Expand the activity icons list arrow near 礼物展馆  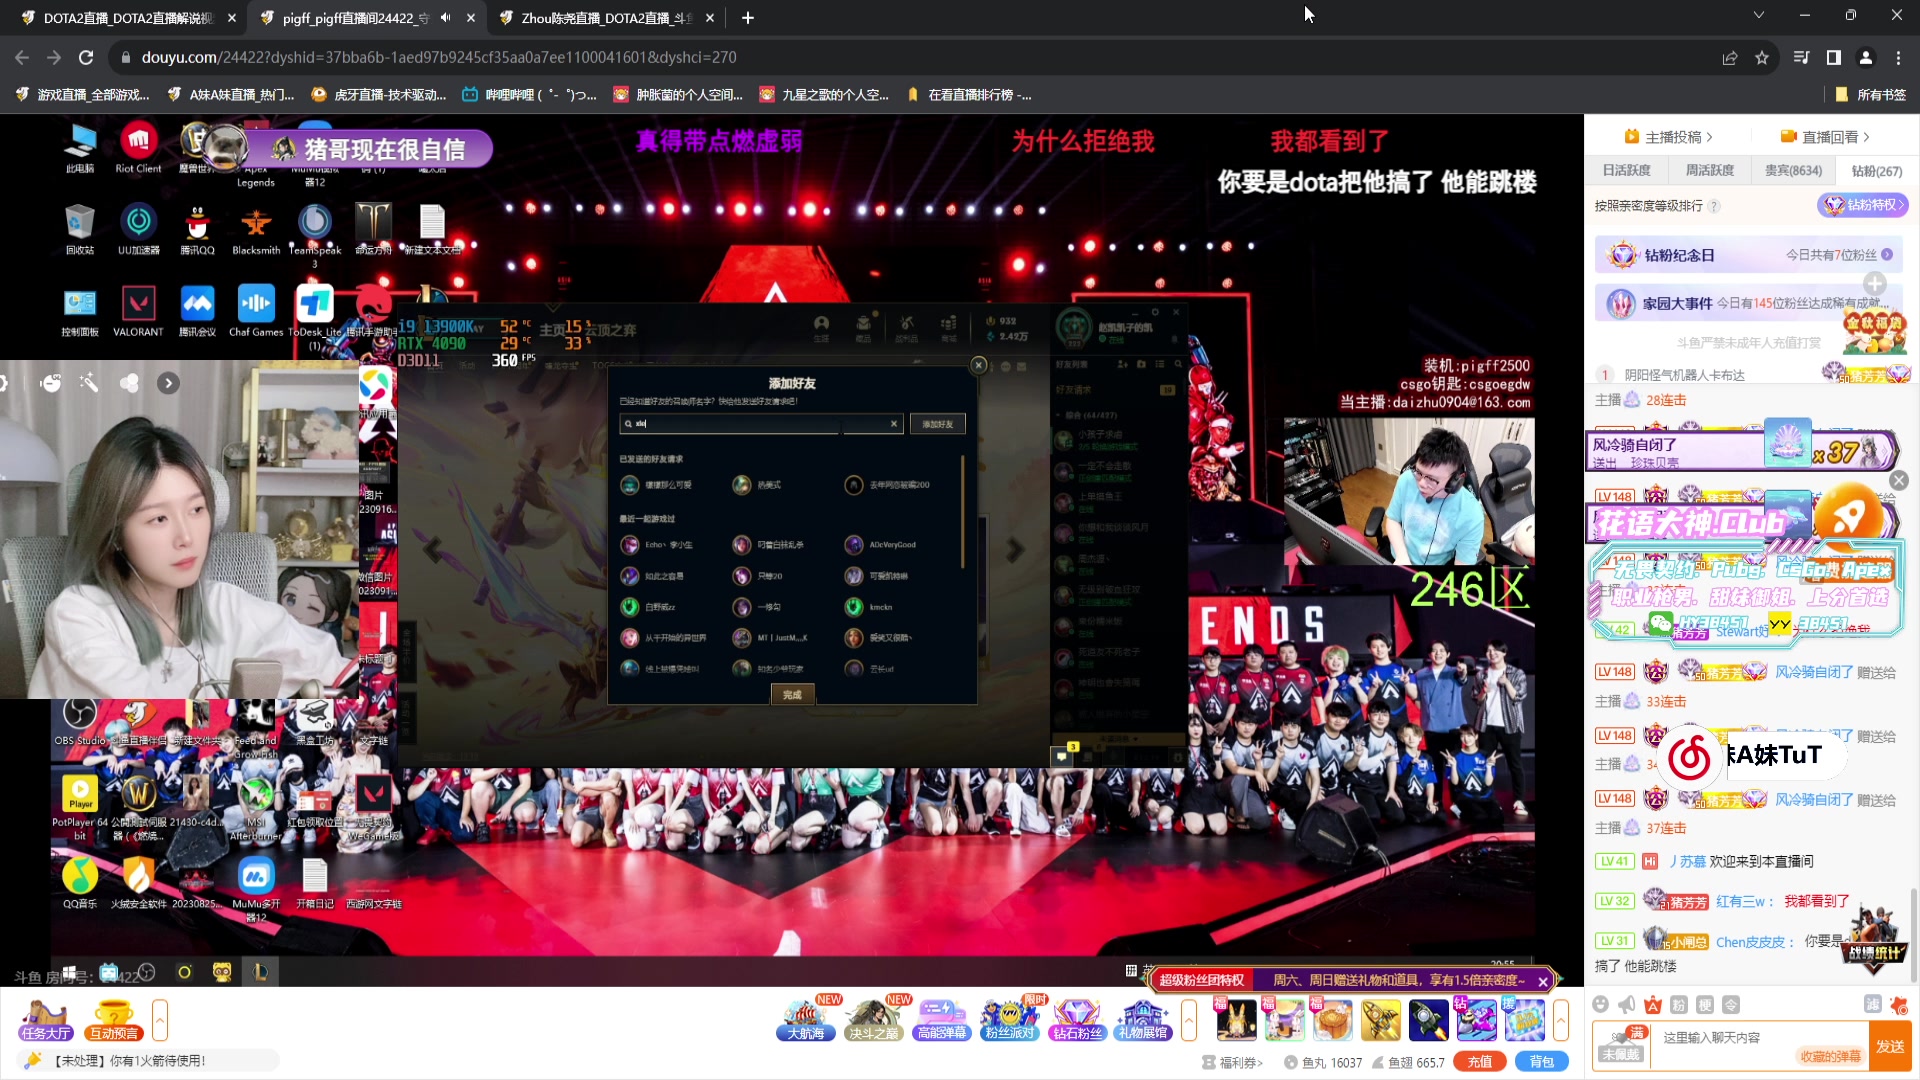tap(1189, 1020)
